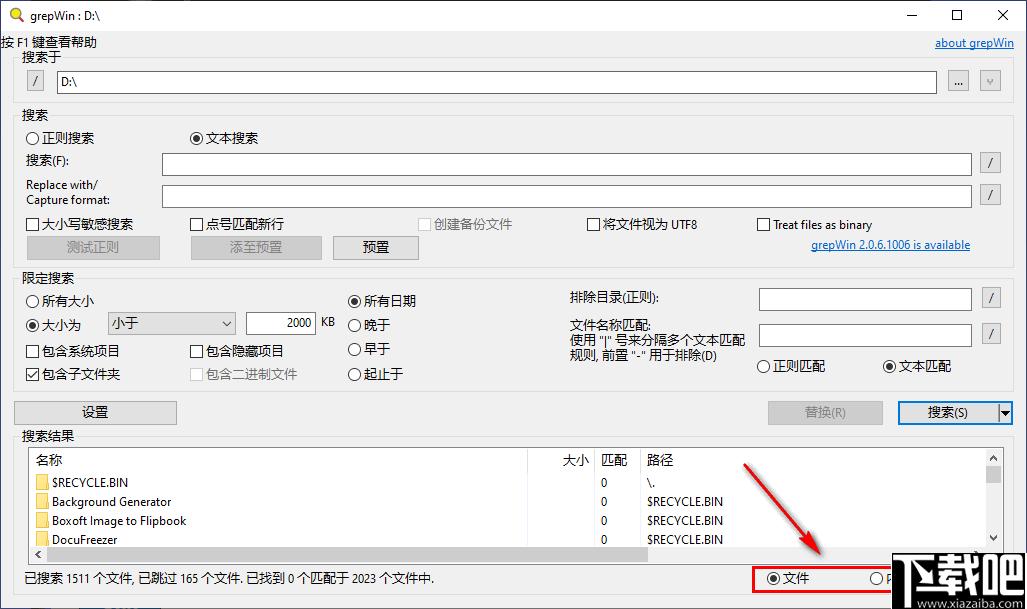Image resolution: width=1027 pixels, height=609 pixels.
Task: Click the slash button beside the exclude directories field
Action: 991,298
